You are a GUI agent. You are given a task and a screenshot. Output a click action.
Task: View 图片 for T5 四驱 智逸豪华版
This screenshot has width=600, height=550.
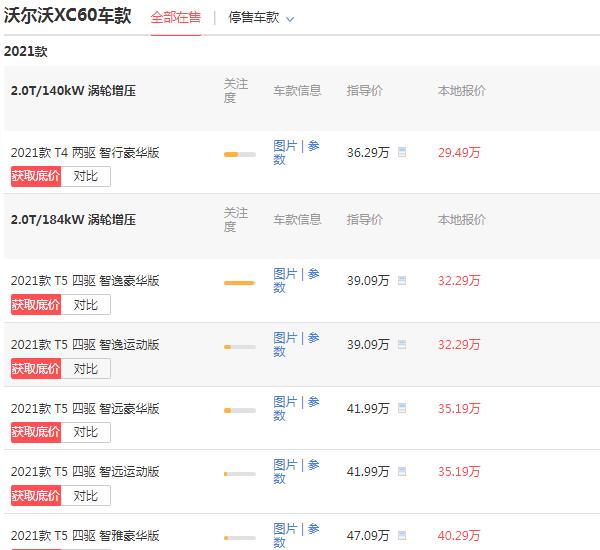pyautogui.click(x=285, y=274)
